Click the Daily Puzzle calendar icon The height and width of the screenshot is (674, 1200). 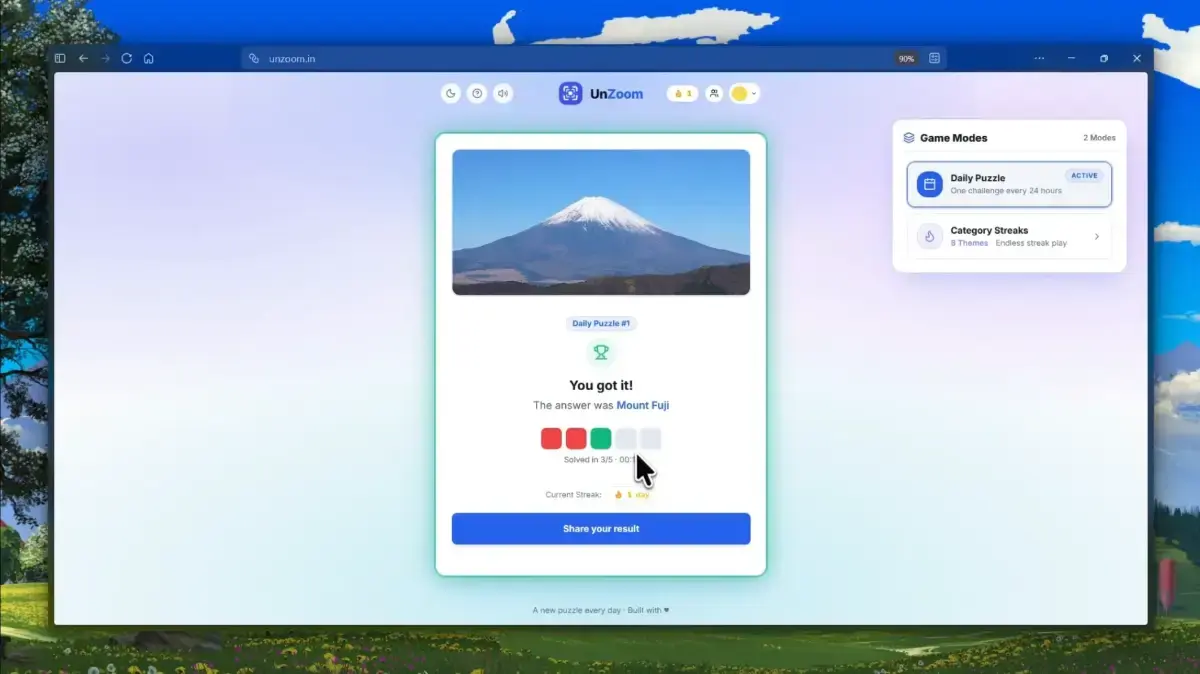coord(930,184)
